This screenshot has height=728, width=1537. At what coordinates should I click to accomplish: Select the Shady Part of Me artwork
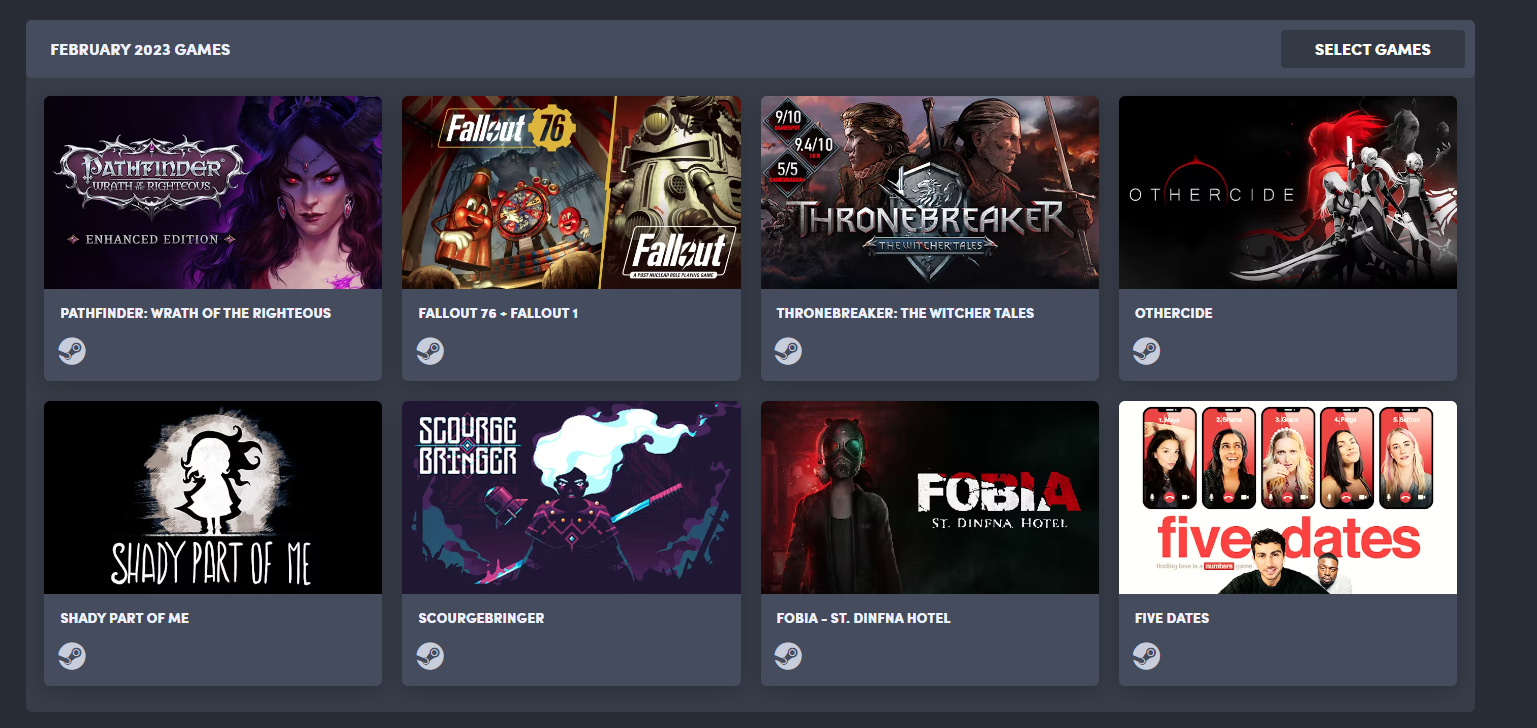[213, 497]
